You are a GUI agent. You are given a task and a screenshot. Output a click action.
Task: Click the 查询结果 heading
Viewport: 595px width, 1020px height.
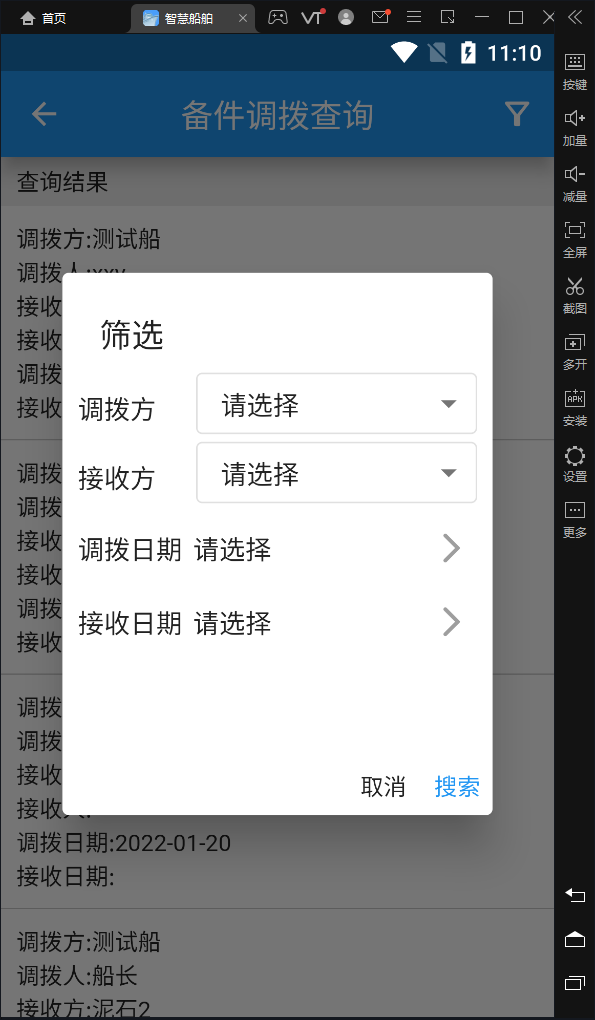pyautogui.click(x=62, y=182)
